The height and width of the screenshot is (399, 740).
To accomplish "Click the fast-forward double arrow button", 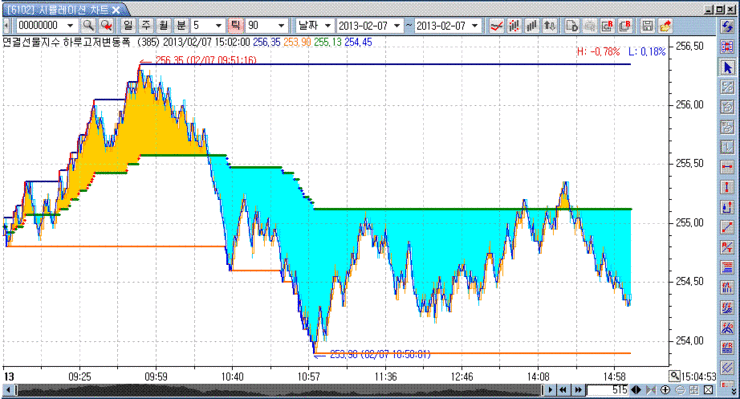I will (x=578, y=390).
